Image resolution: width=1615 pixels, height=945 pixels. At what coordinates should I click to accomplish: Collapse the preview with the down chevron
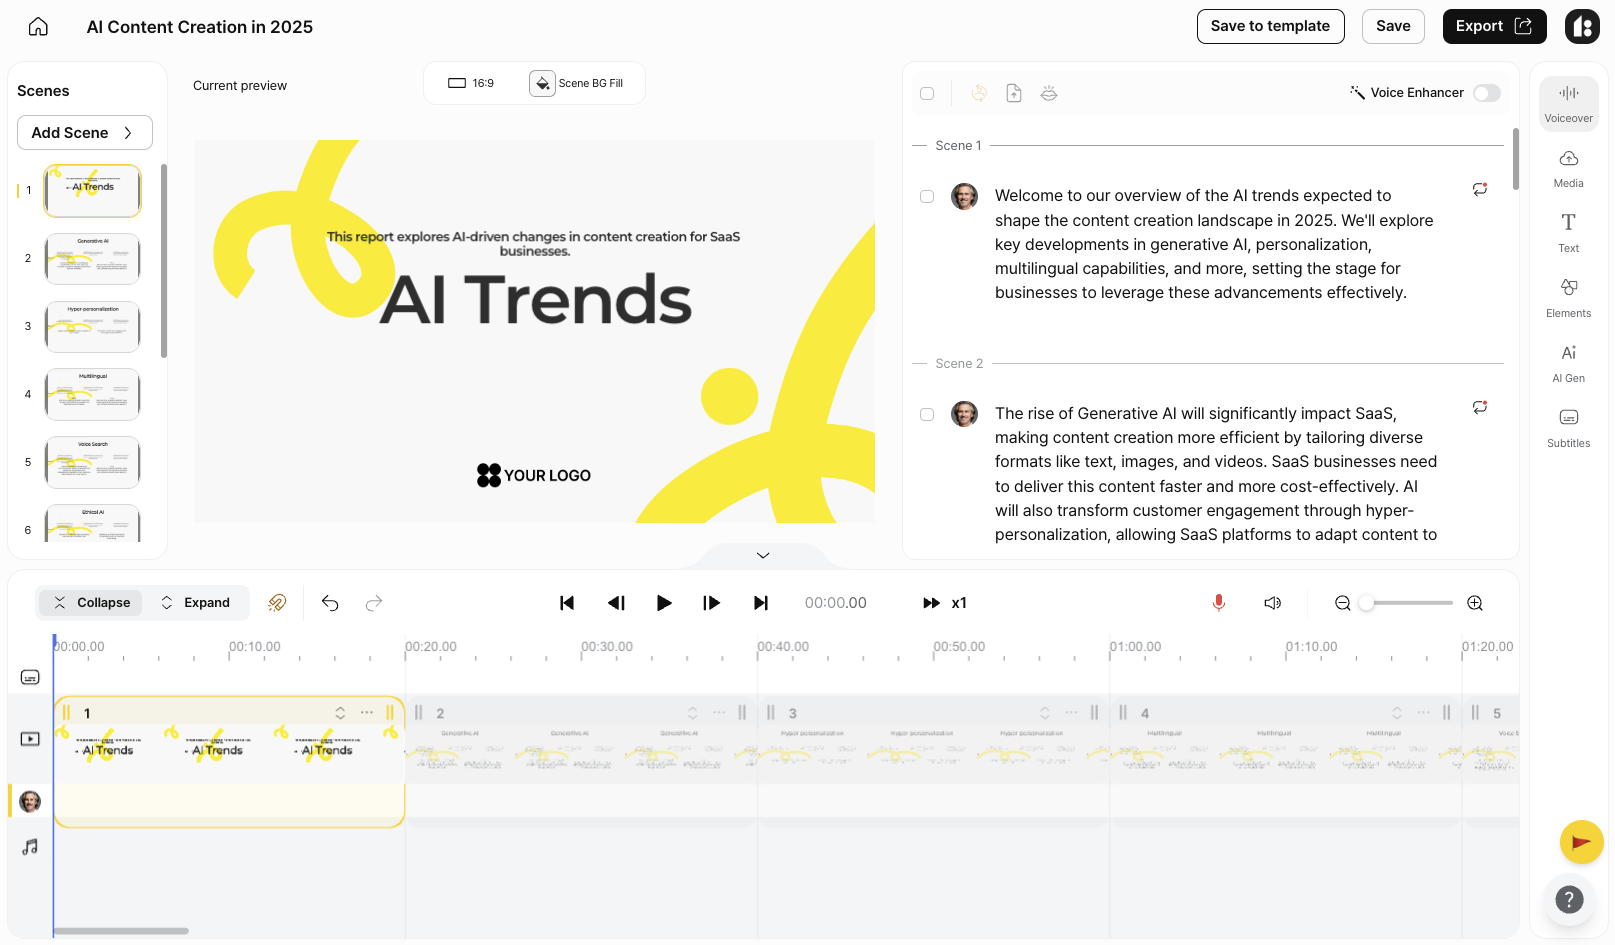[763, 555]
